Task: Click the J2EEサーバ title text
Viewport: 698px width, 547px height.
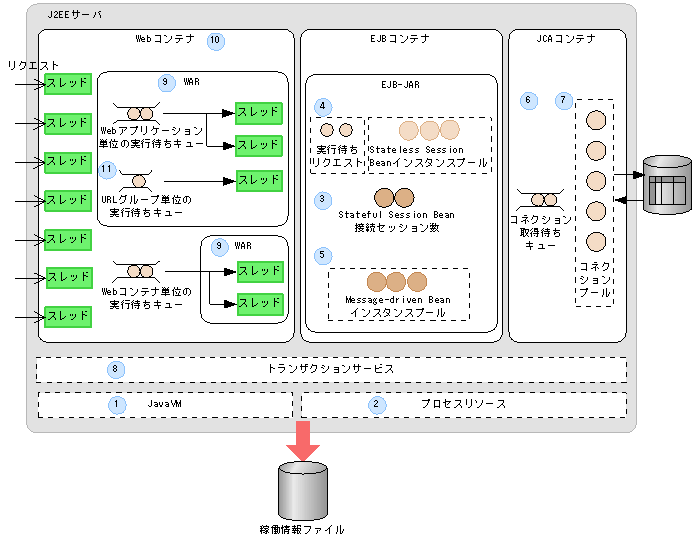Action: 74,15
